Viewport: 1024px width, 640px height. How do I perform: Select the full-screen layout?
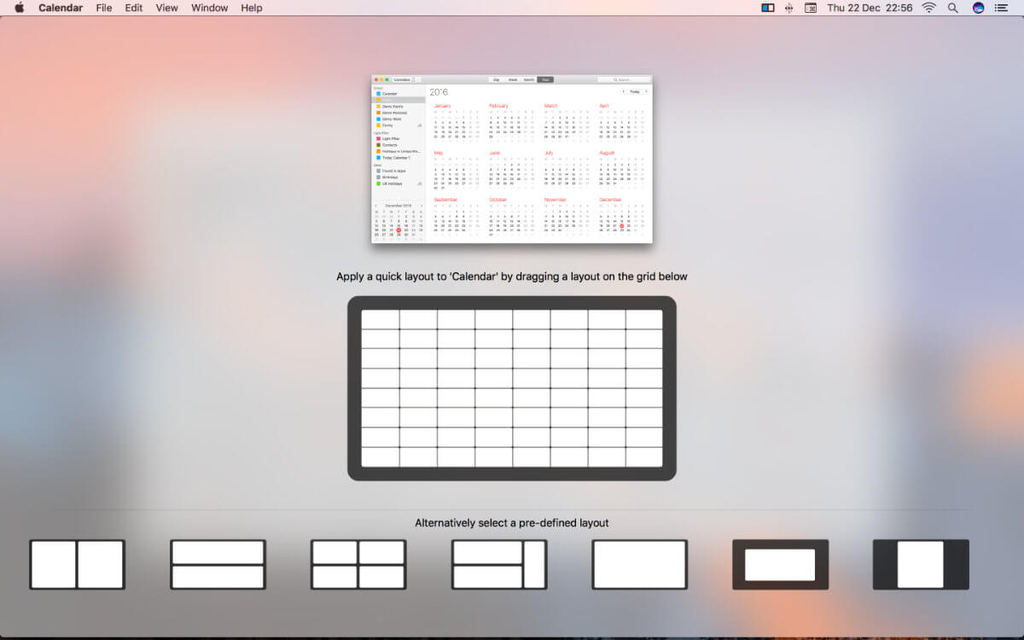640,565
